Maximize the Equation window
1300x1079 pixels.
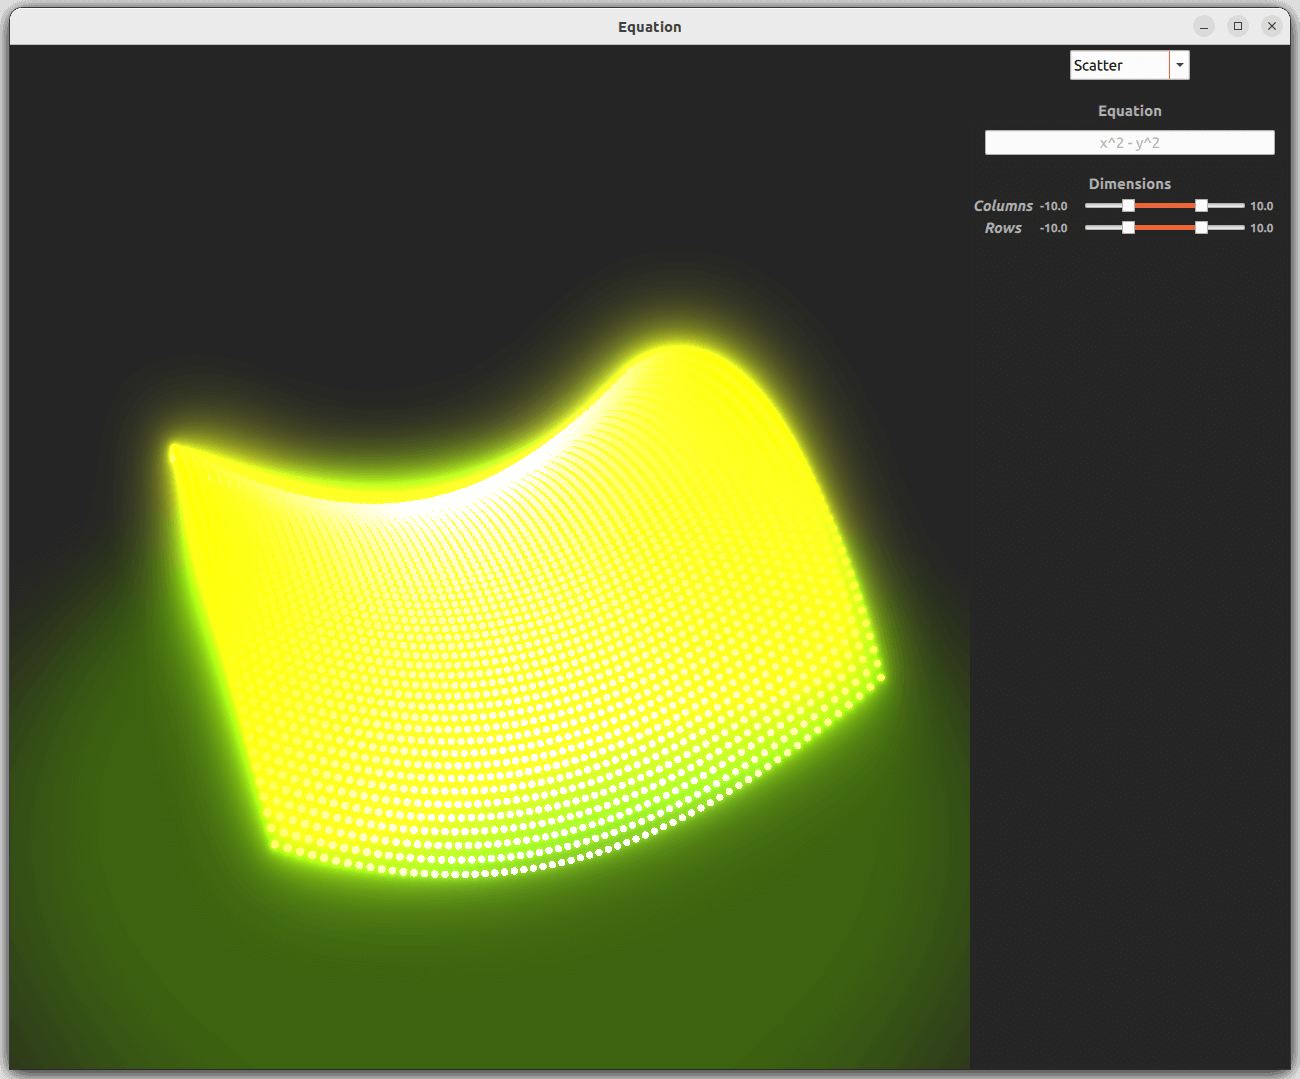tap(1238, 26)
